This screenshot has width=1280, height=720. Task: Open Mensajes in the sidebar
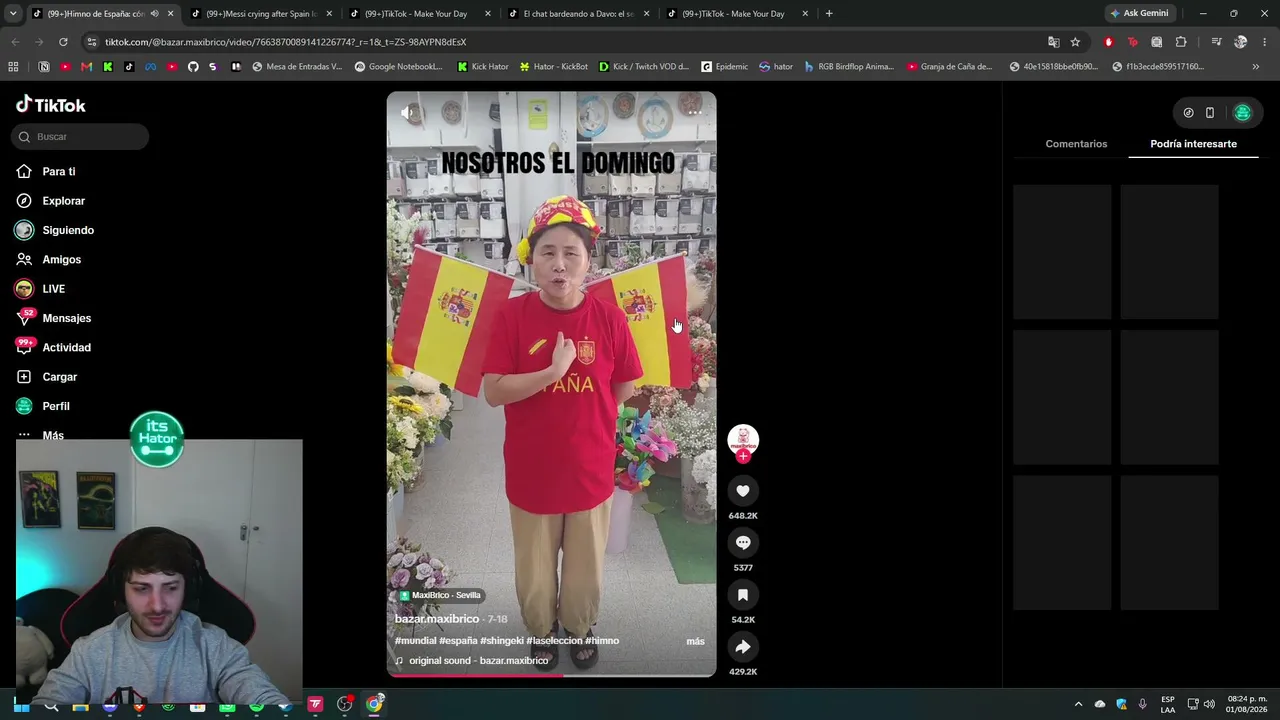click(66, 318)
